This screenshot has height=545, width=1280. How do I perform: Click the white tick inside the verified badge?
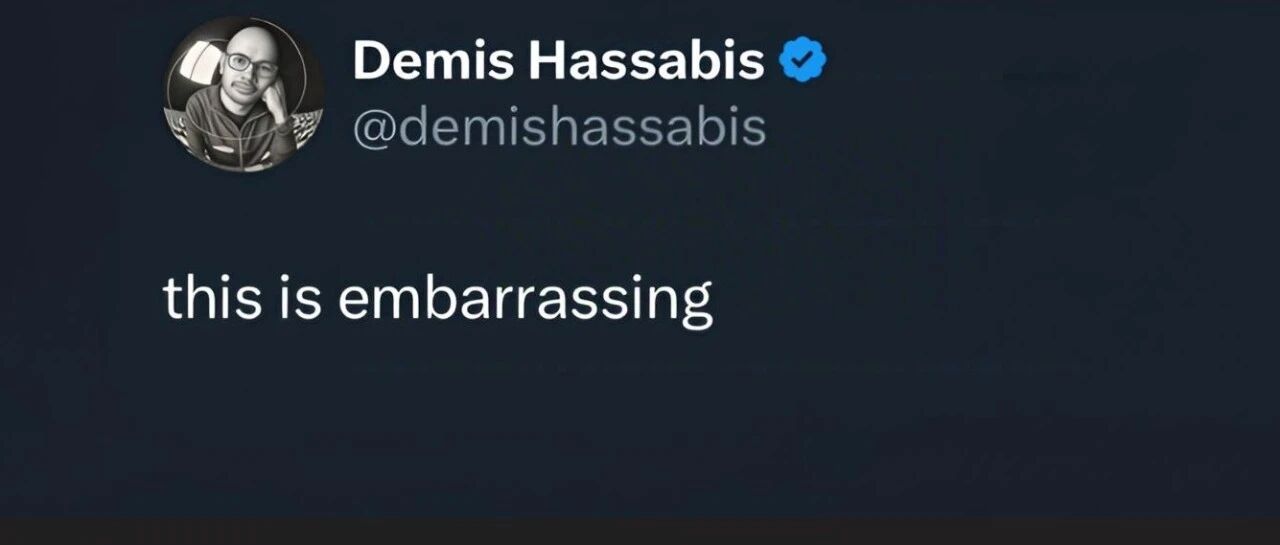point(801,63)
